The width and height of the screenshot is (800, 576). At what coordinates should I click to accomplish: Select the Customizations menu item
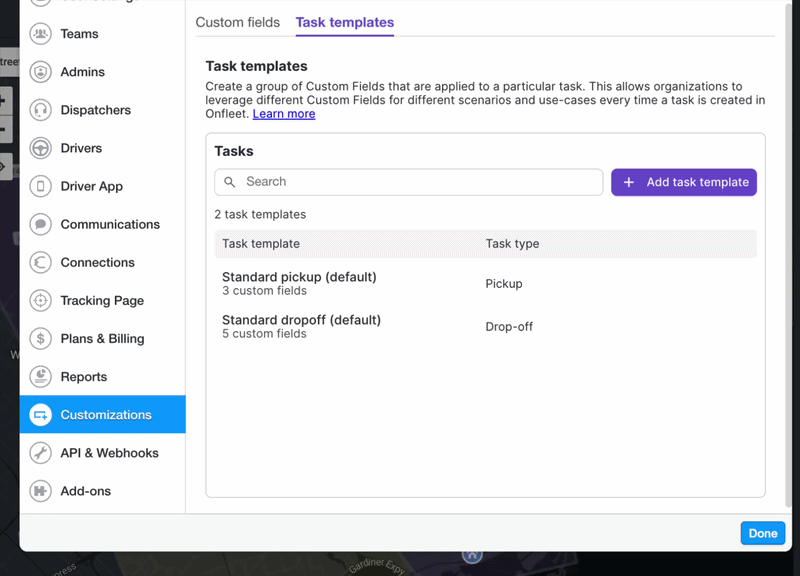[103, 414]
